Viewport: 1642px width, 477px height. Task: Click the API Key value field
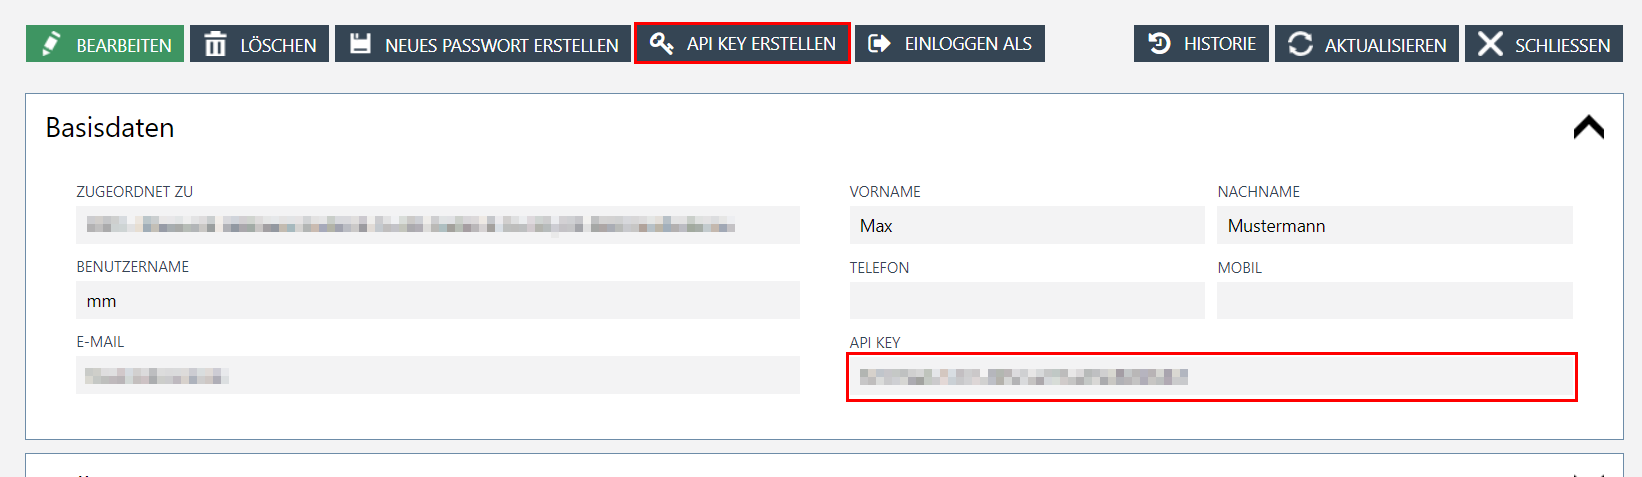pos(1211,377)
